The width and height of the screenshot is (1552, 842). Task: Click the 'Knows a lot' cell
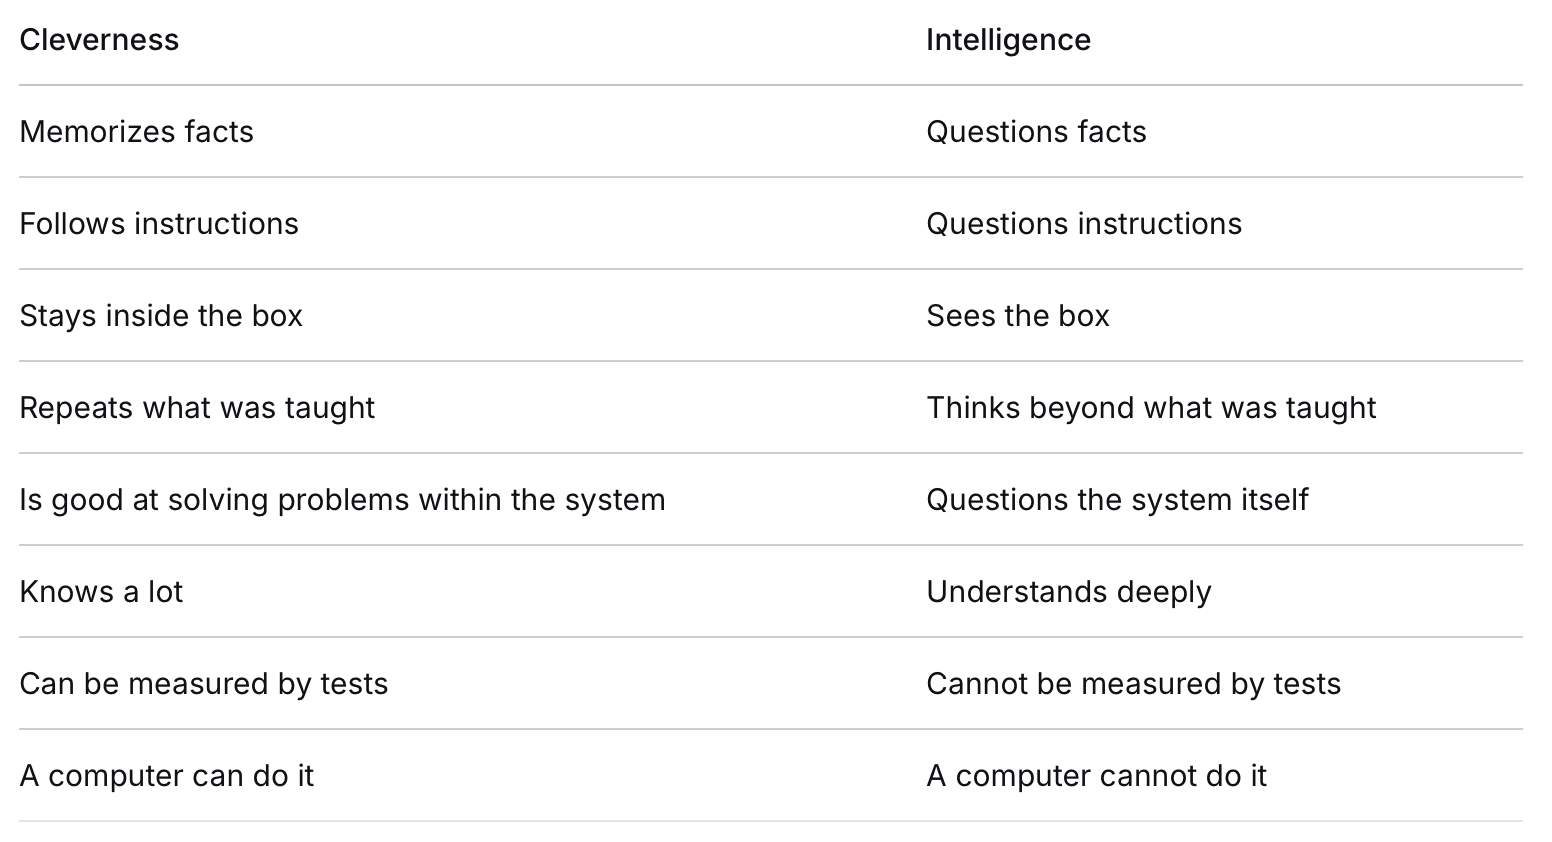tap(101, 592)
